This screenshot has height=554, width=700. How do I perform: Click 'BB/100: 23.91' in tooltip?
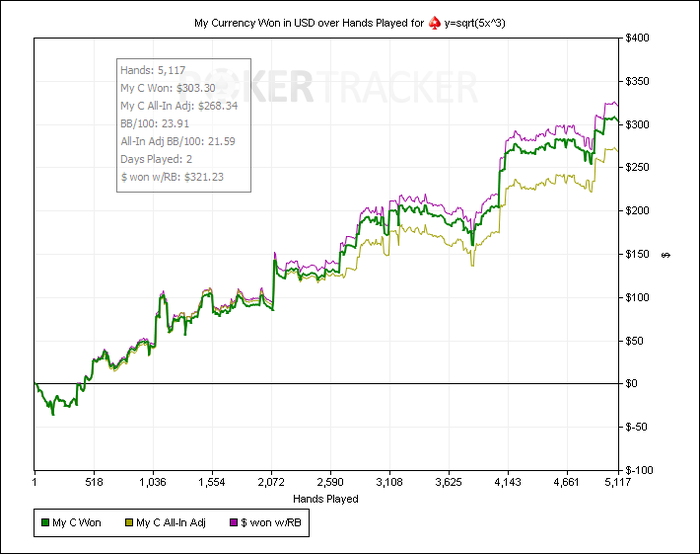[154, 124]
